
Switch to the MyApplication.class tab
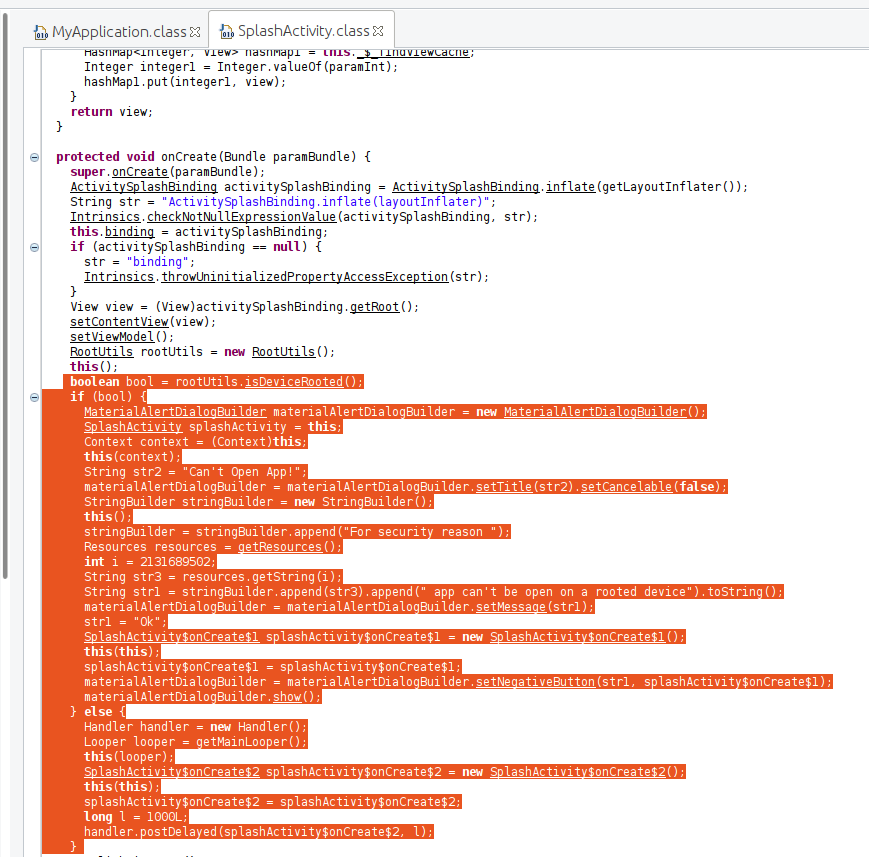118,31
